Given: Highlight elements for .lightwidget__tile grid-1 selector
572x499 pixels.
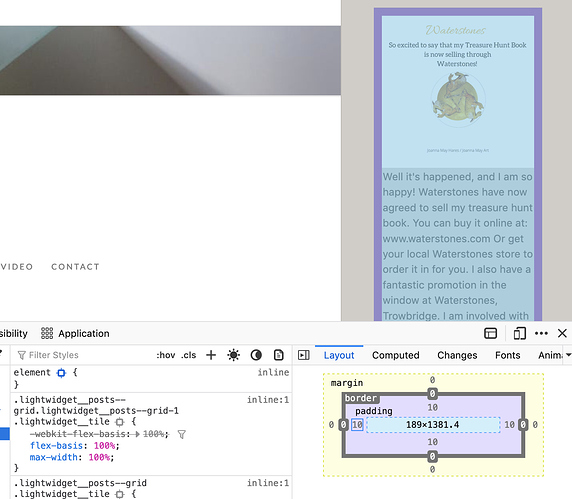Looking at the screenshot, I should click(119, 422).
